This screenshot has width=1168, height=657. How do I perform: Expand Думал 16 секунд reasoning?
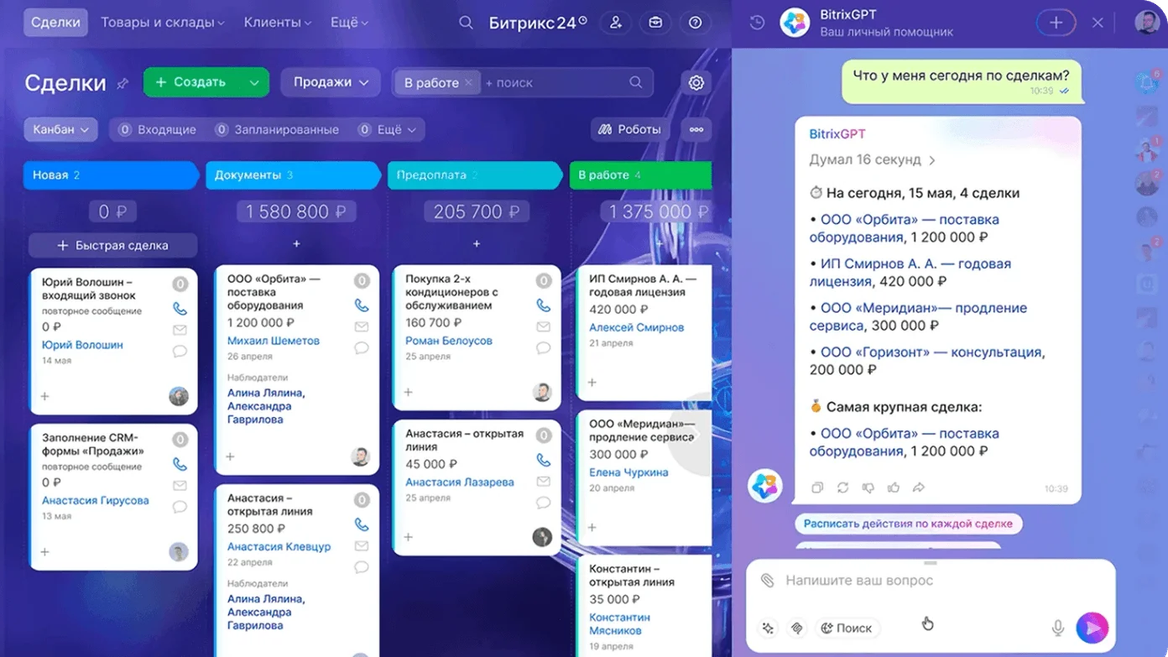pyautogui.click(x=872, y=160)
